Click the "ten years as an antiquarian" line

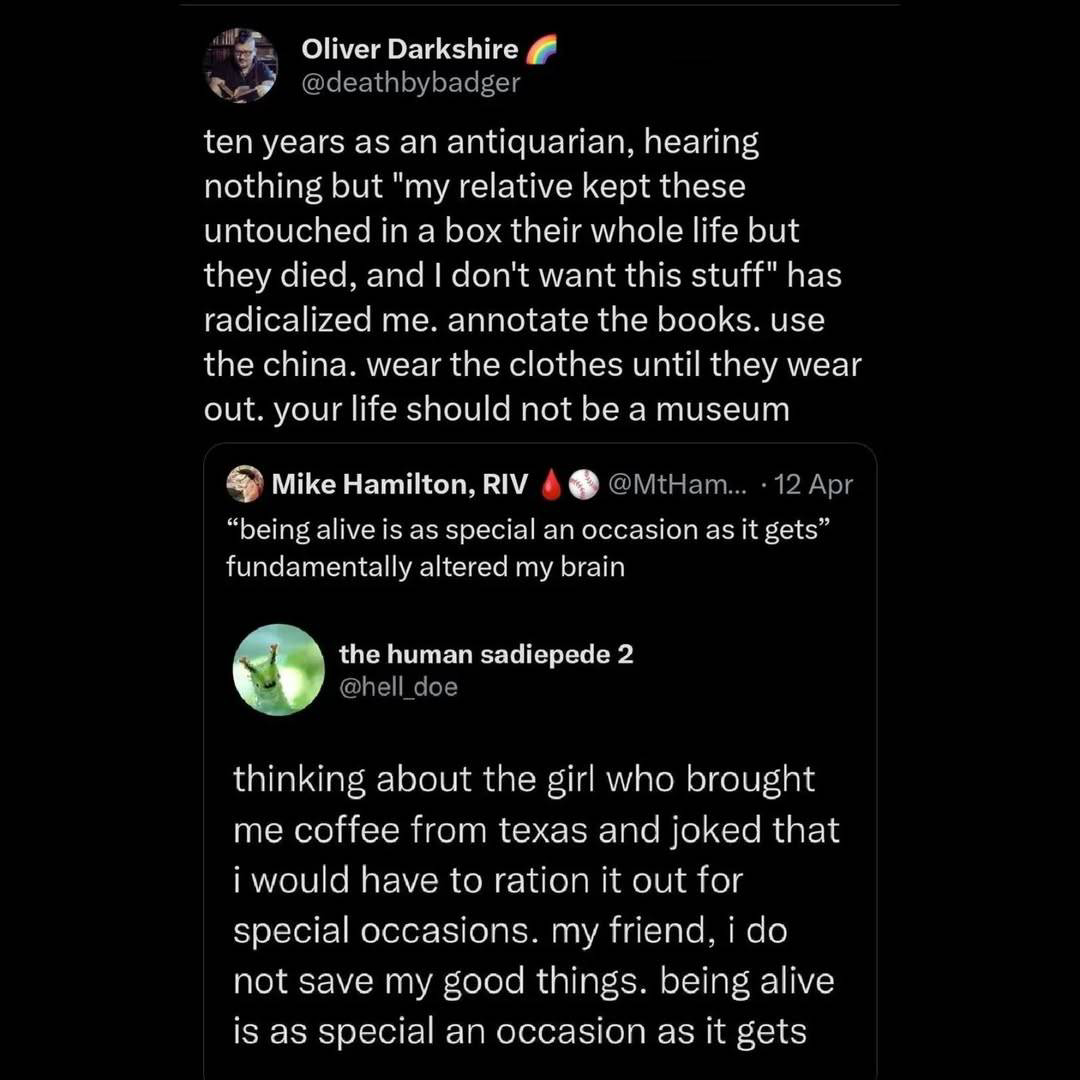click(481, 143)
